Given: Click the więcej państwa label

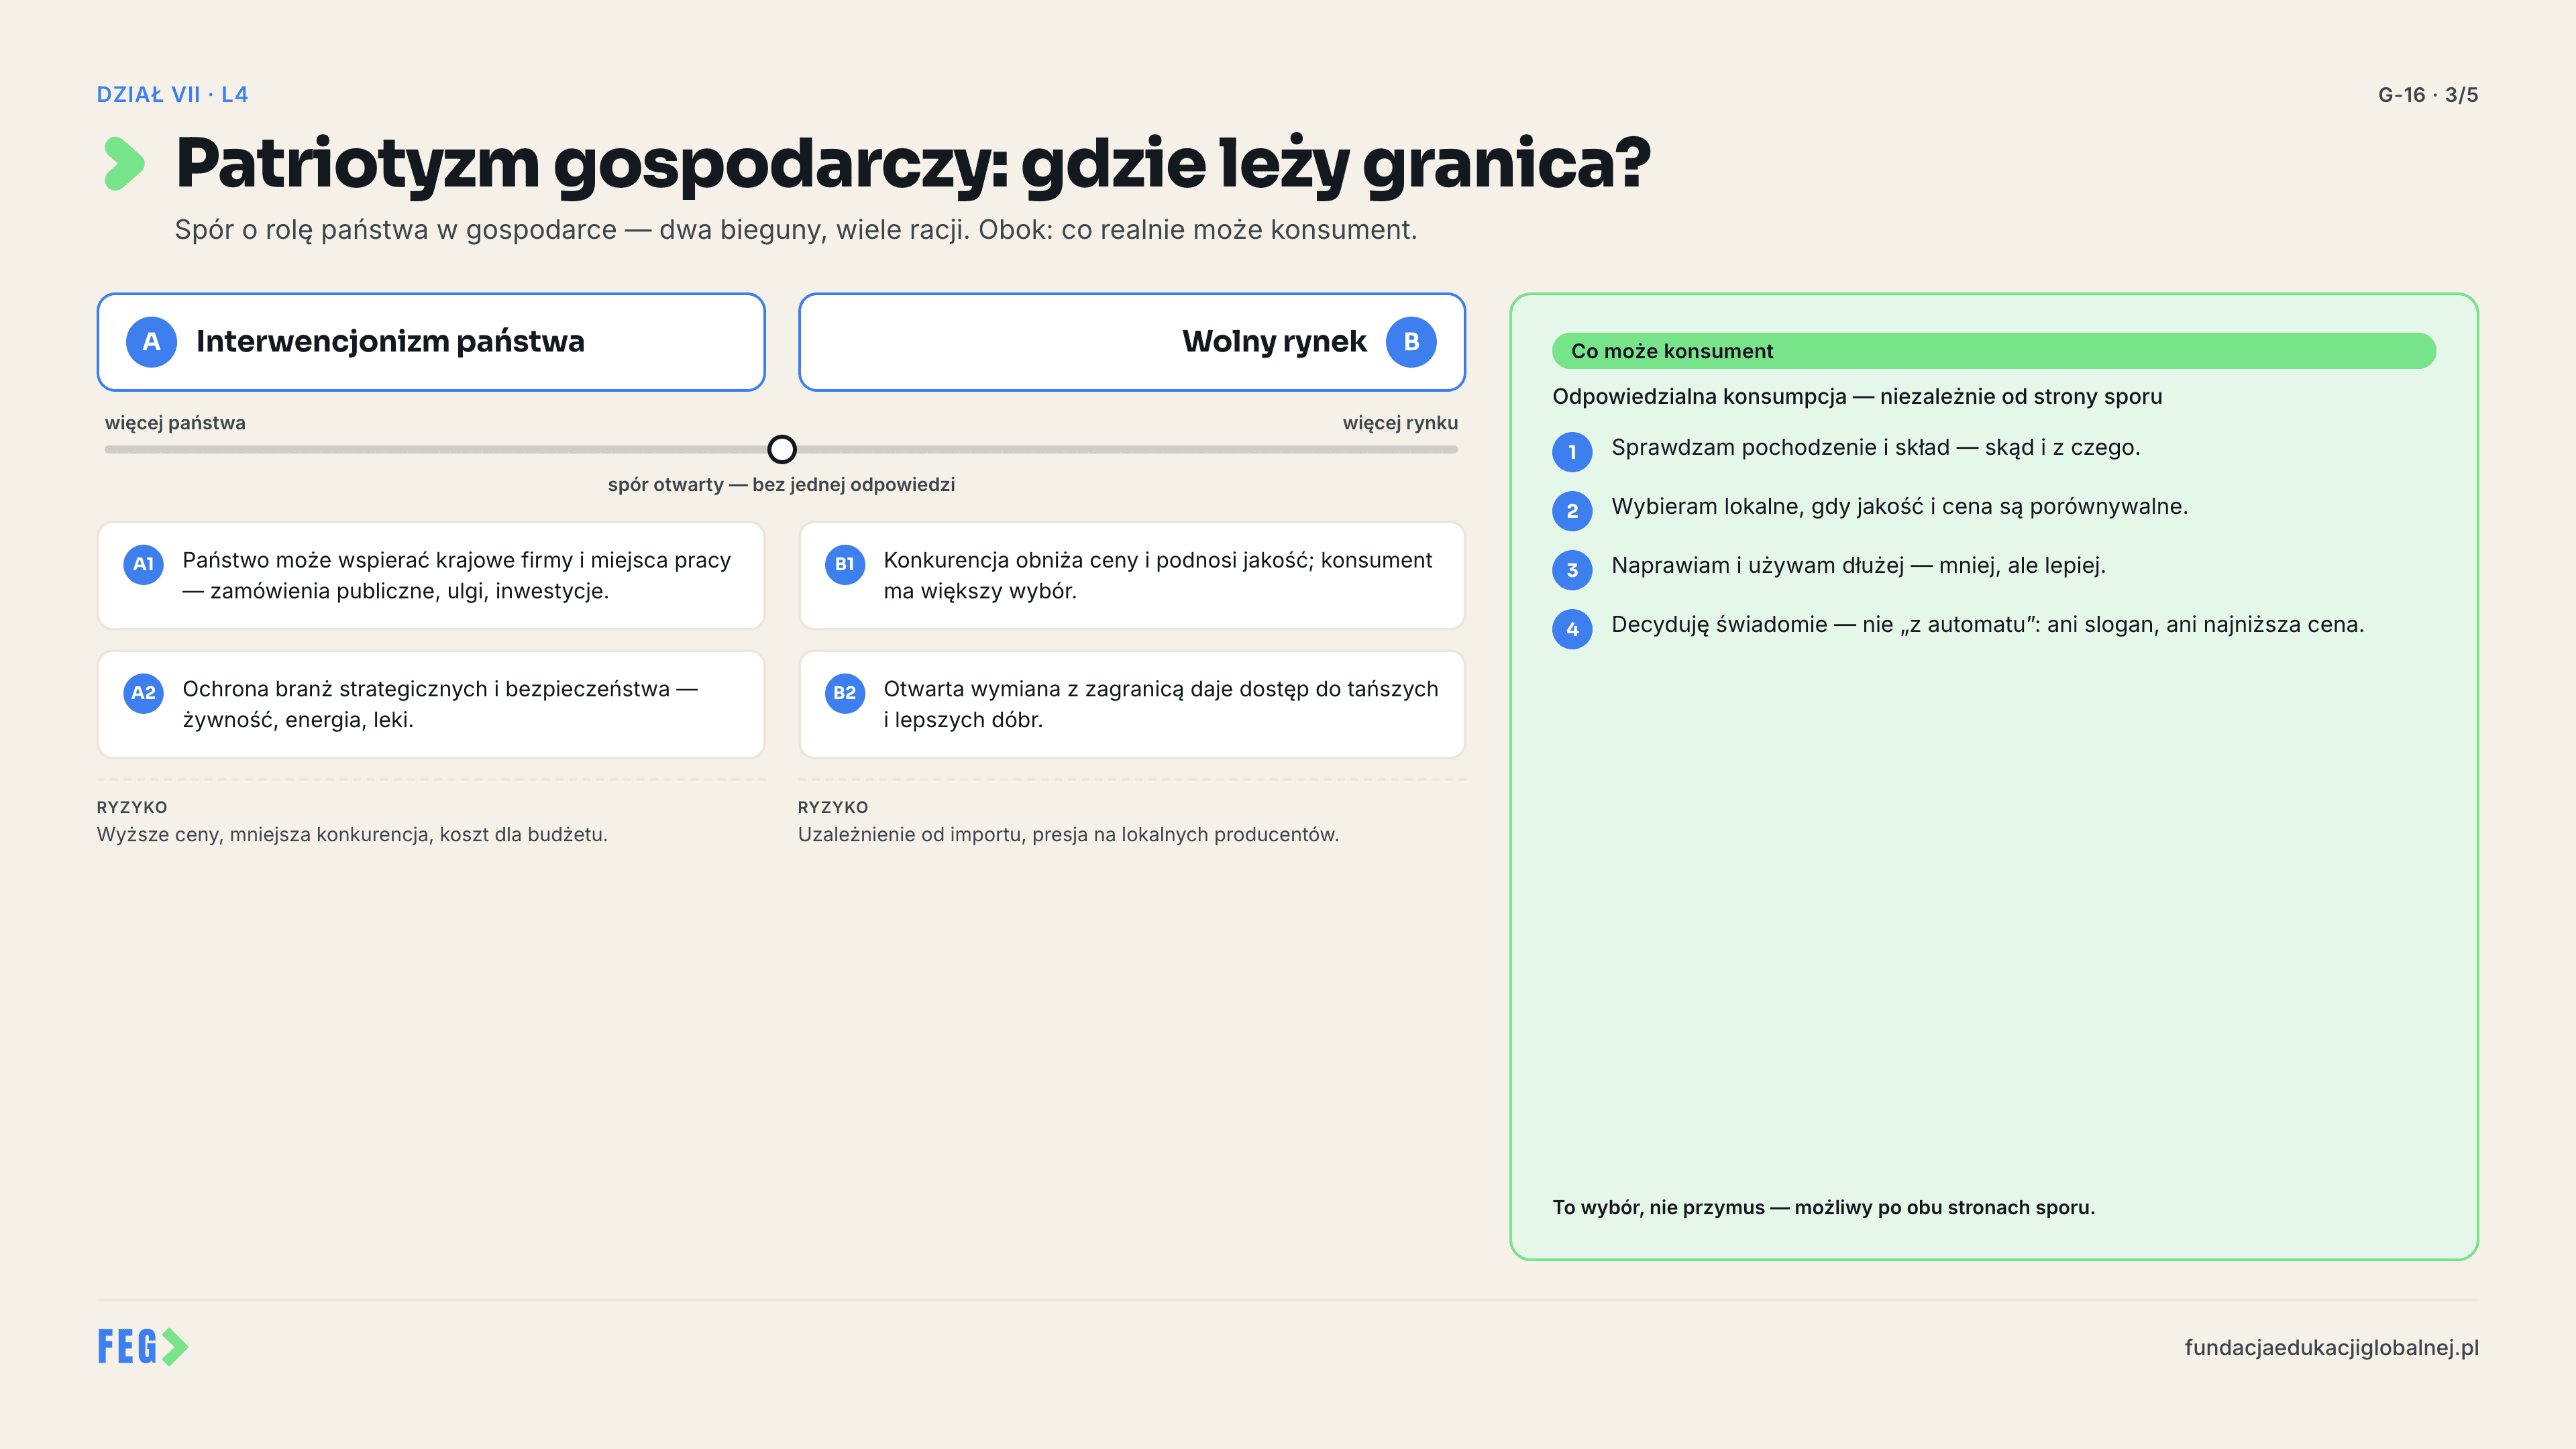Looking at the screenshot, I should pos(175,423).
